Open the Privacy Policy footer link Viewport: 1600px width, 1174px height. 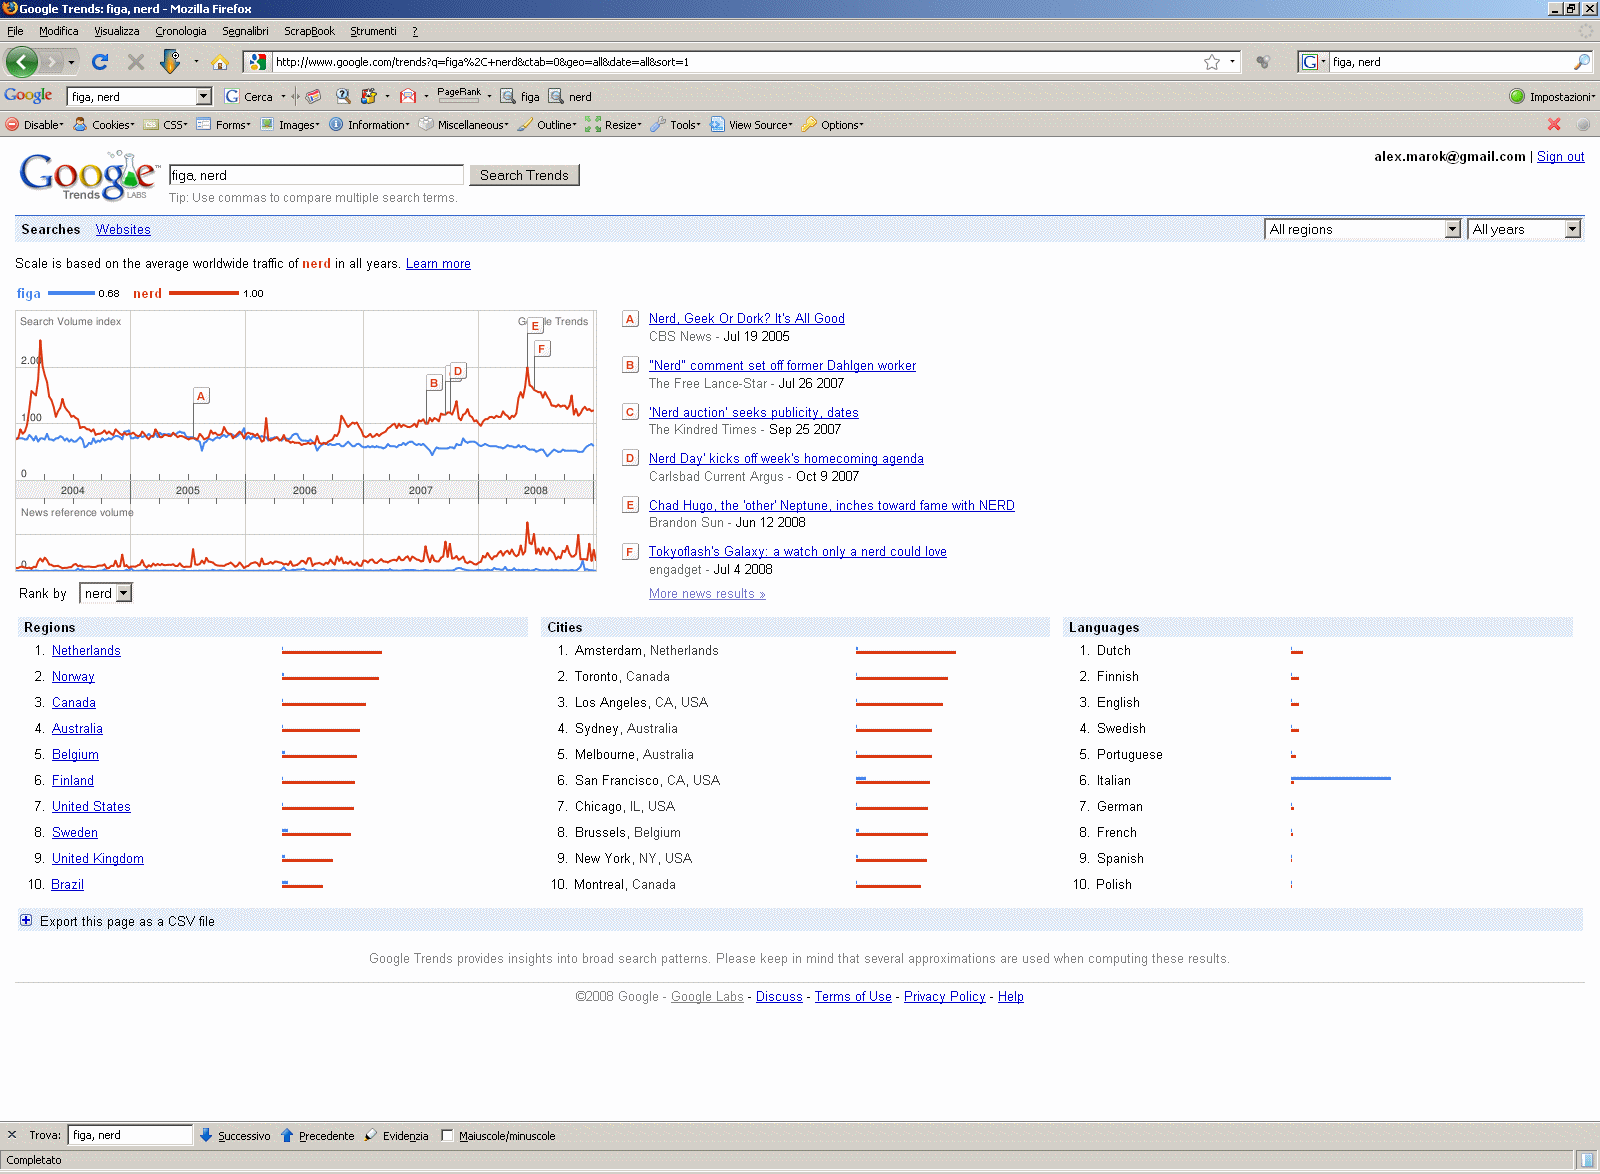coord(945,997)
